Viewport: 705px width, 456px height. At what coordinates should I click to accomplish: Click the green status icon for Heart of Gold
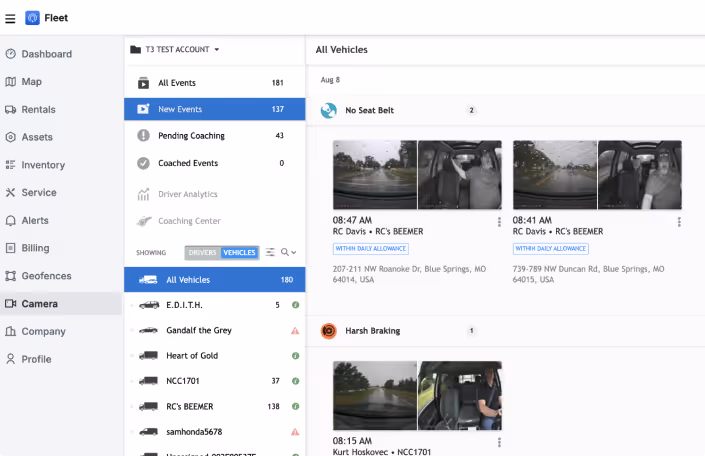pos(295,356)
